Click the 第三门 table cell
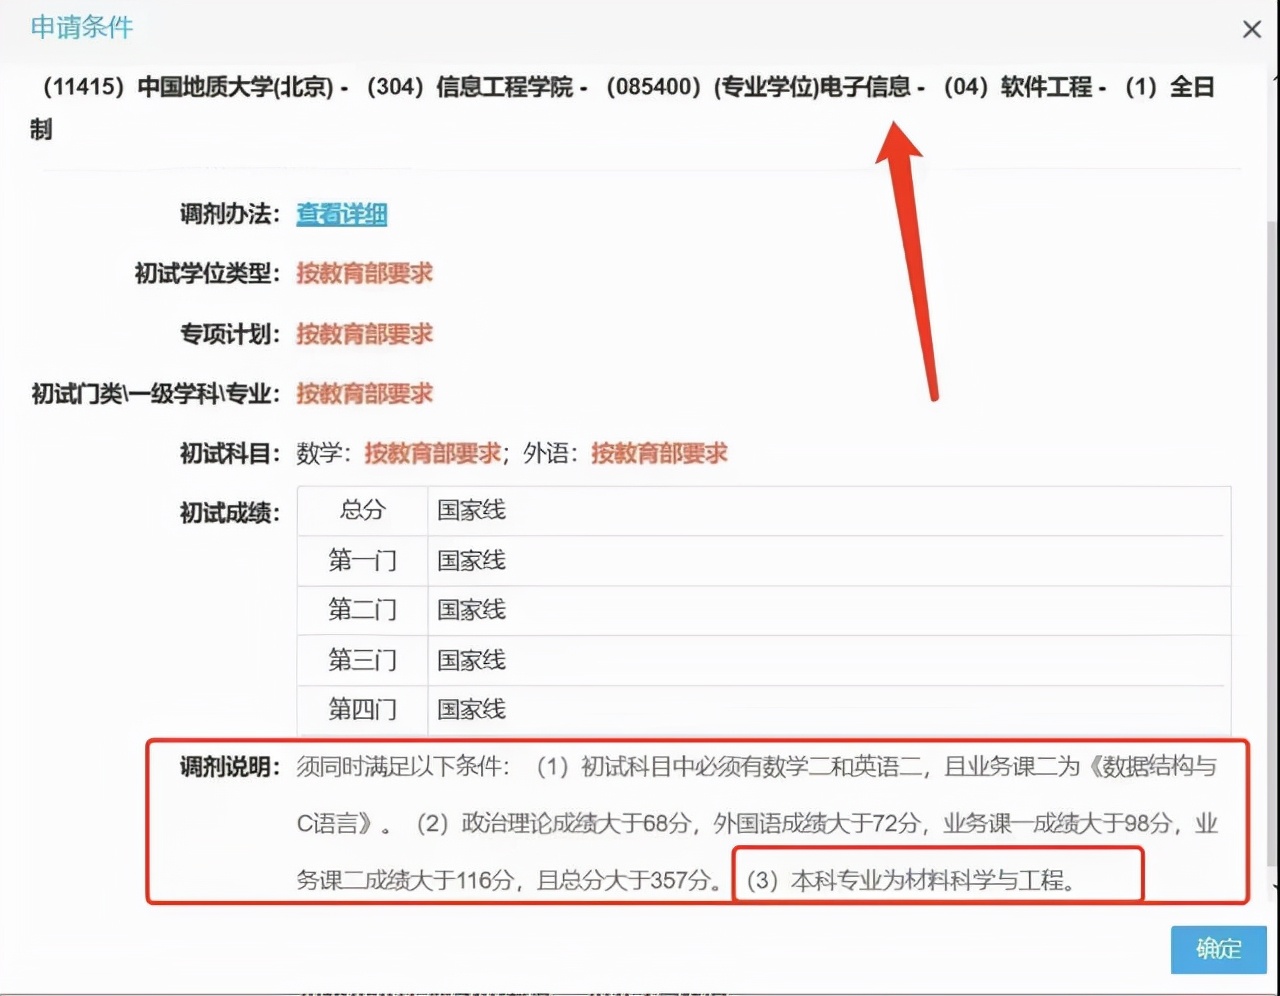Image resolution: width=1280 pixels, height=996 pixels. (471, 660)
